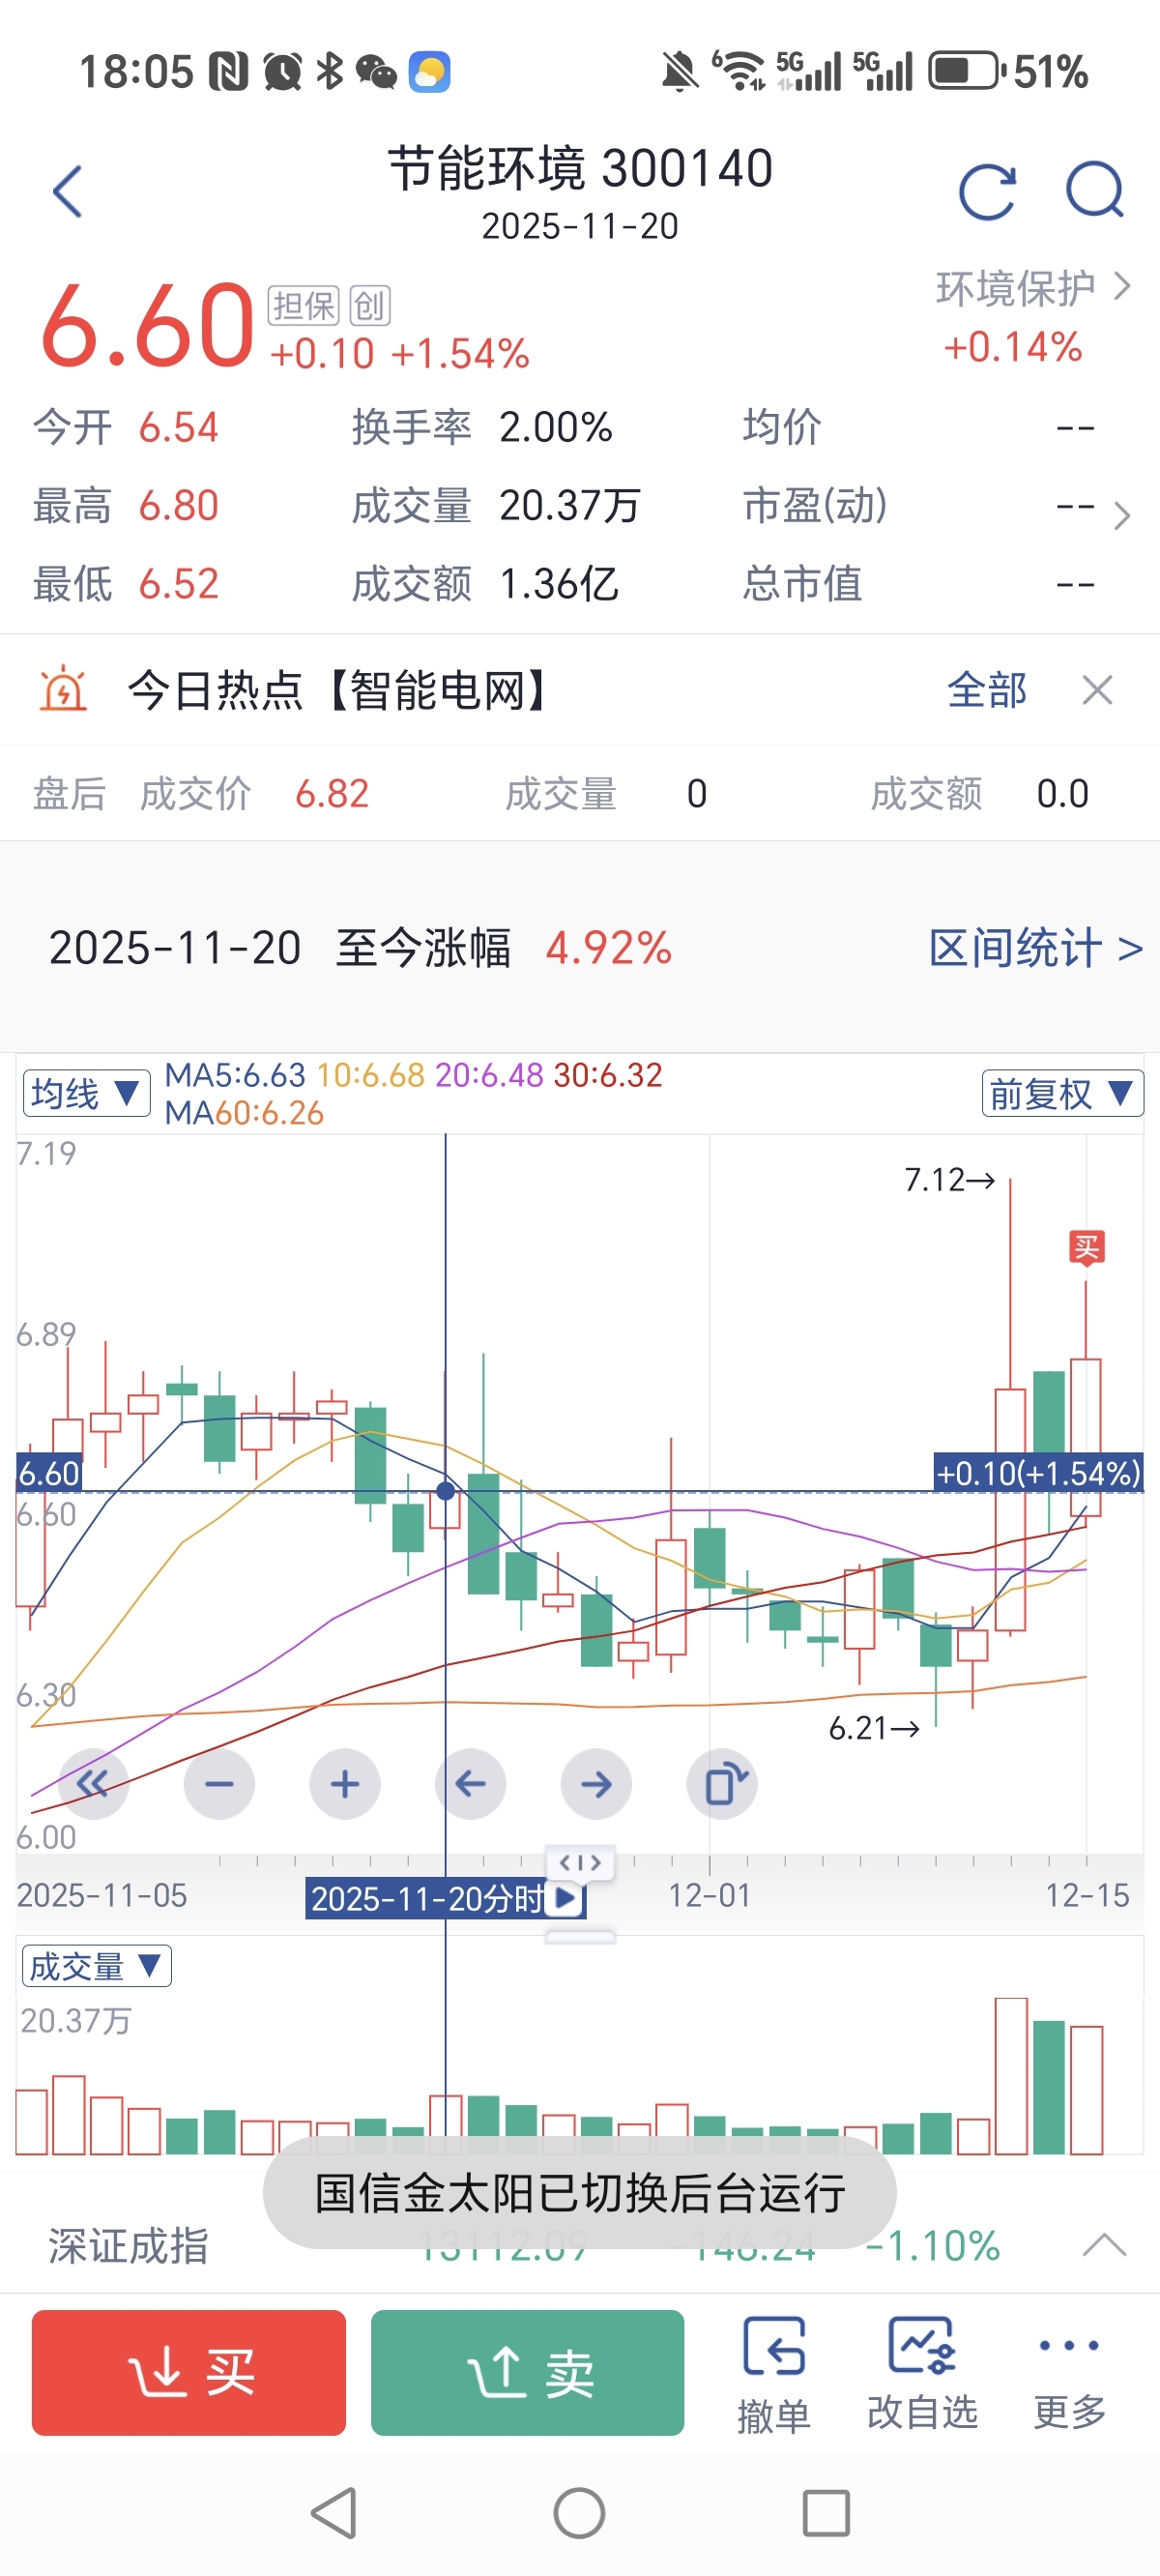
Task: Tap the back arrow at top left
Action: (67, 191)
